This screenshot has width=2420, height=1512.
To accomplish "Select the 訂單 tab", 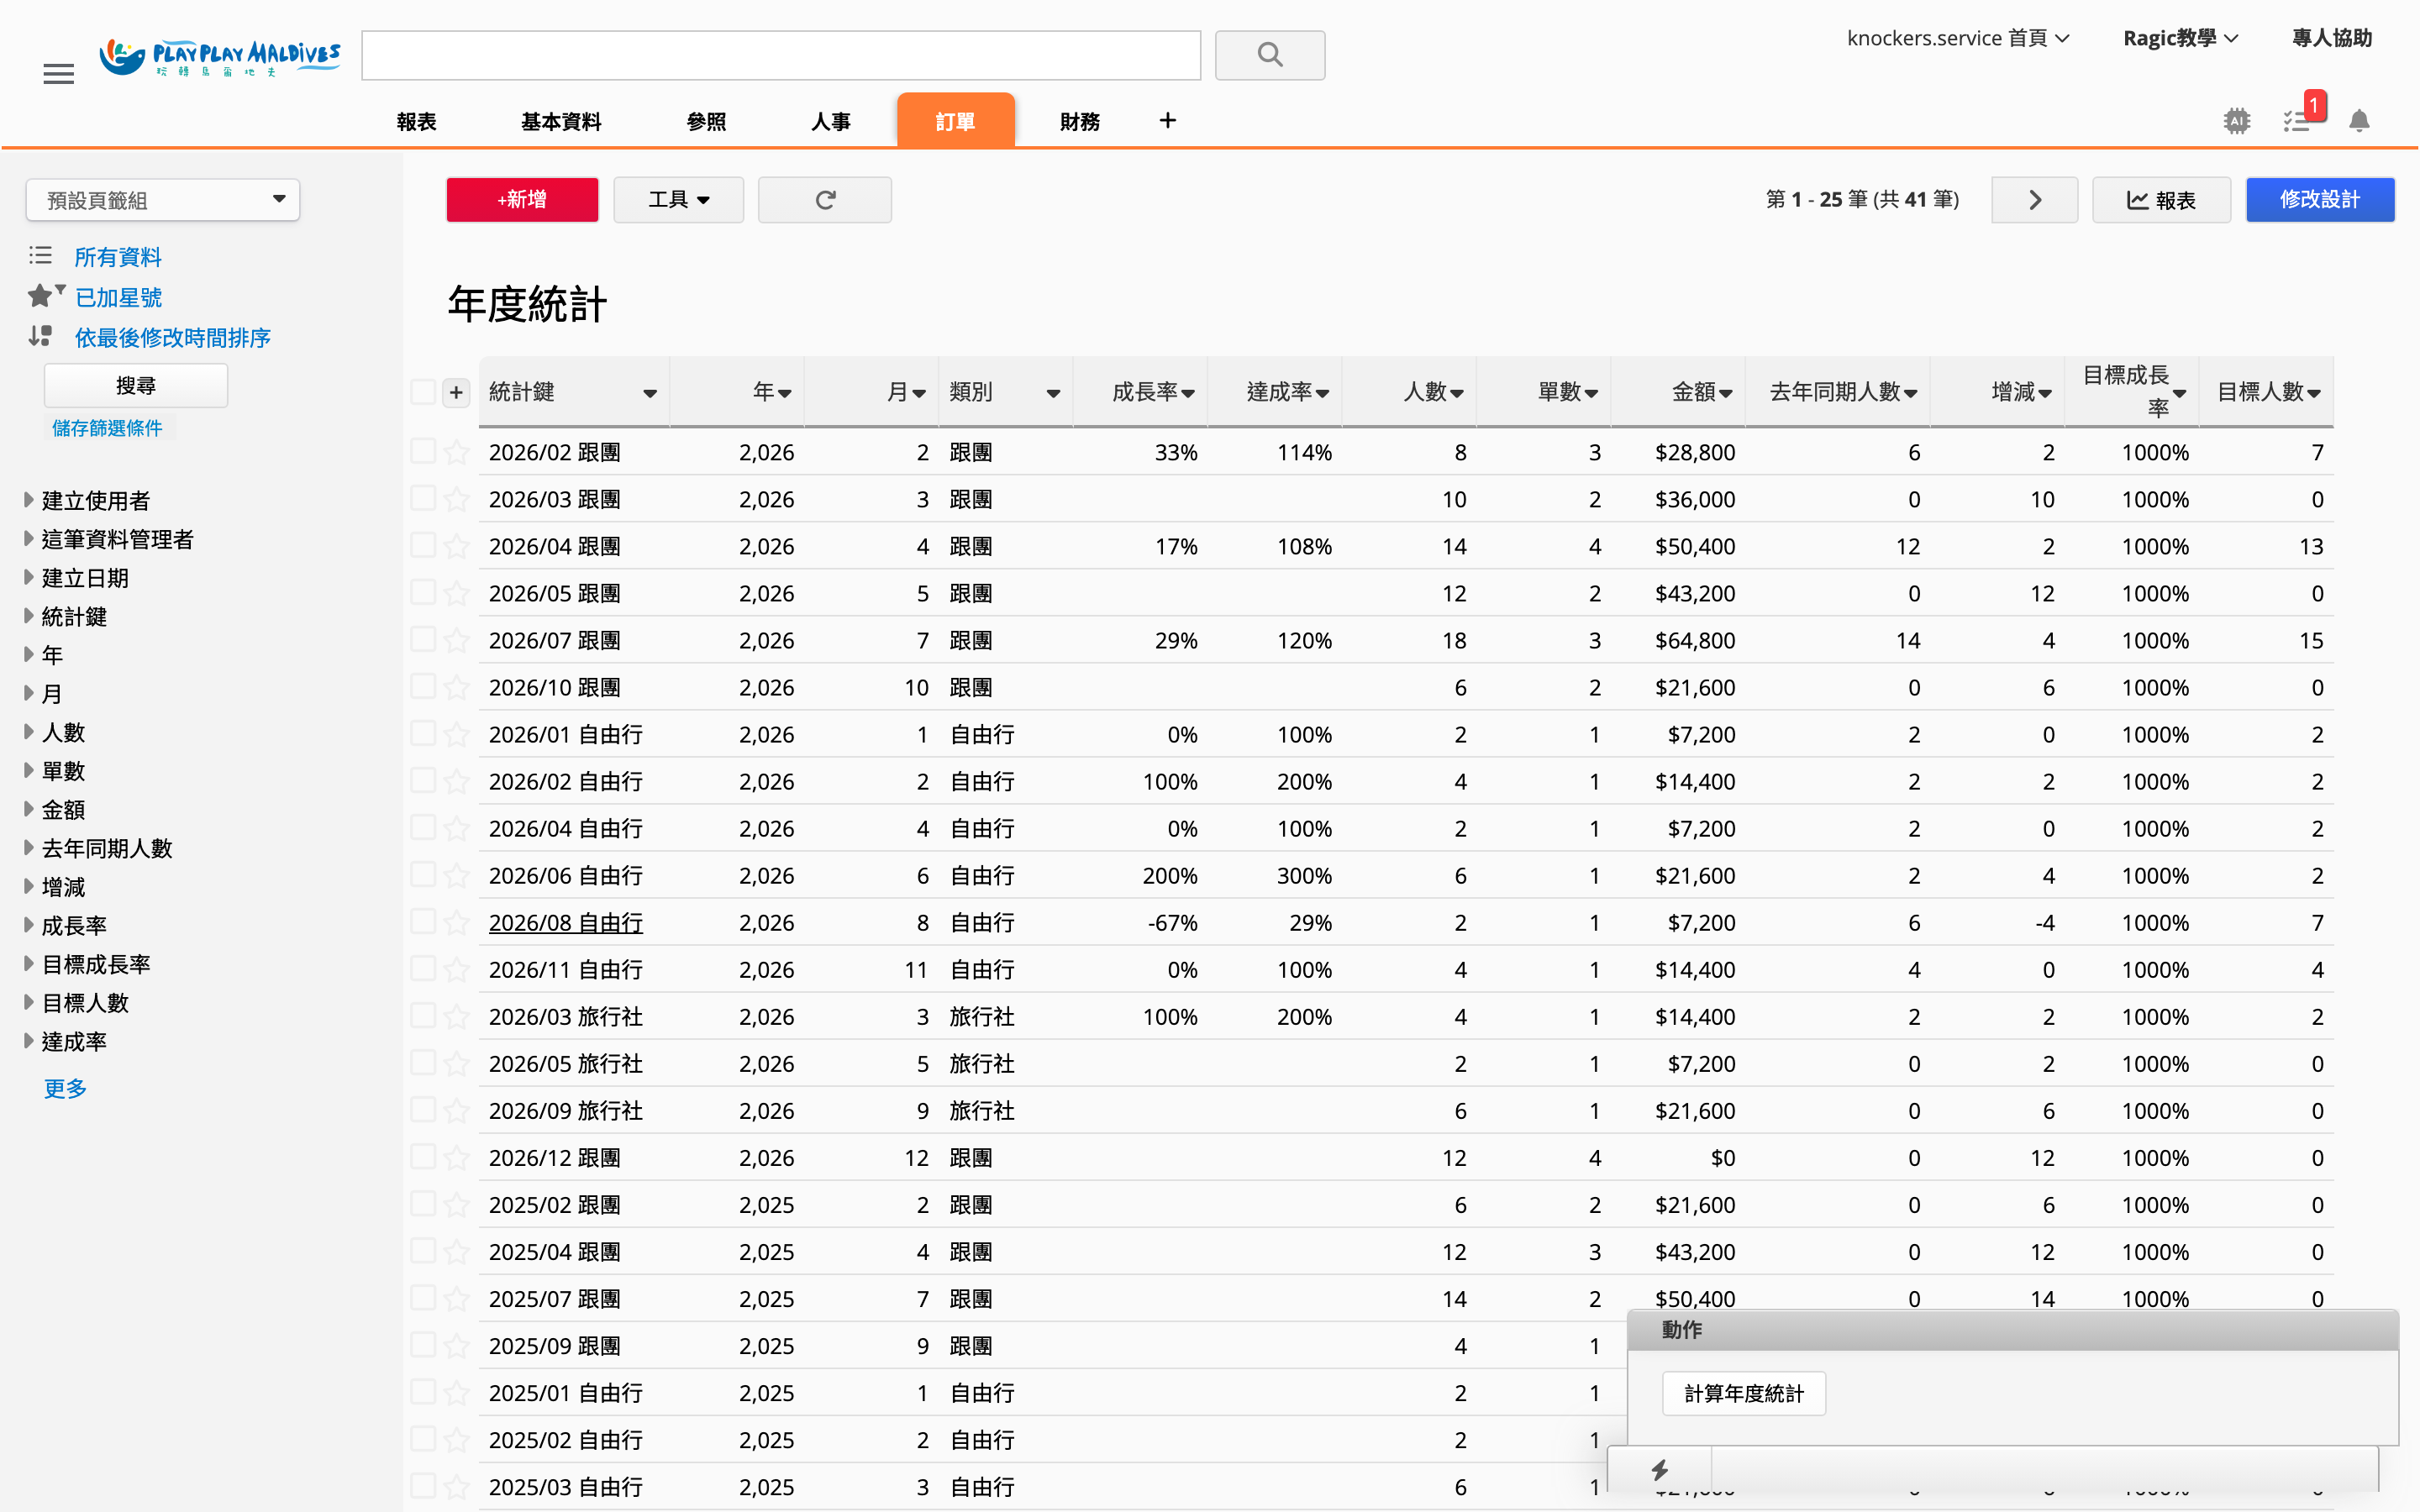I will click(955, 121).
